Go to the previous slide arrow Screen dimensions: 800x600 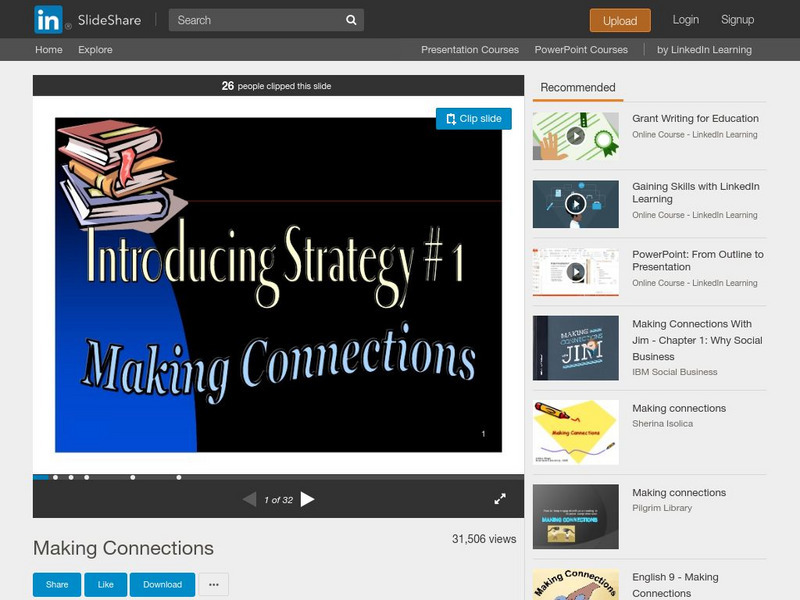coord(249,499)
